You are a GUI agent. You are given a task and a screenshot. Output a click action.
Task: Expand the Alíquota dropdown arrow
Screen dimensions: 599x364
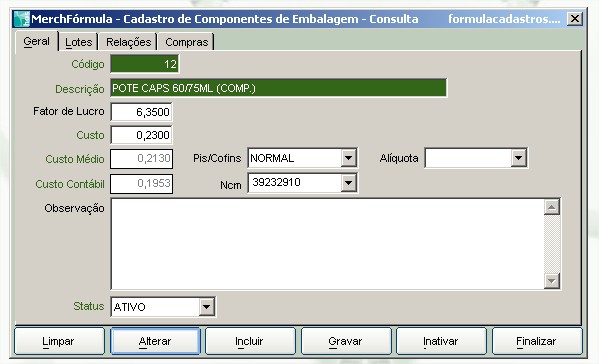pos(518,158)
